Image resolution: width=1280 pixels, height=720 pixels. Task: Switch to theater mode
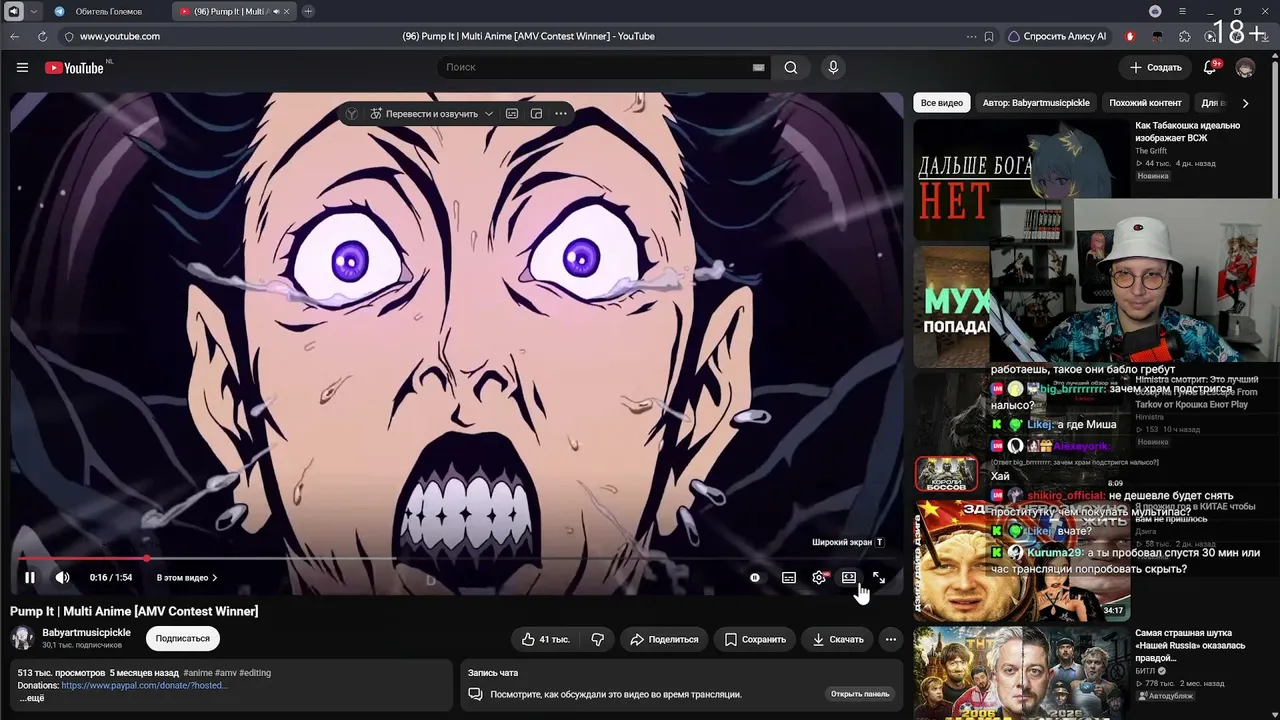849,577
